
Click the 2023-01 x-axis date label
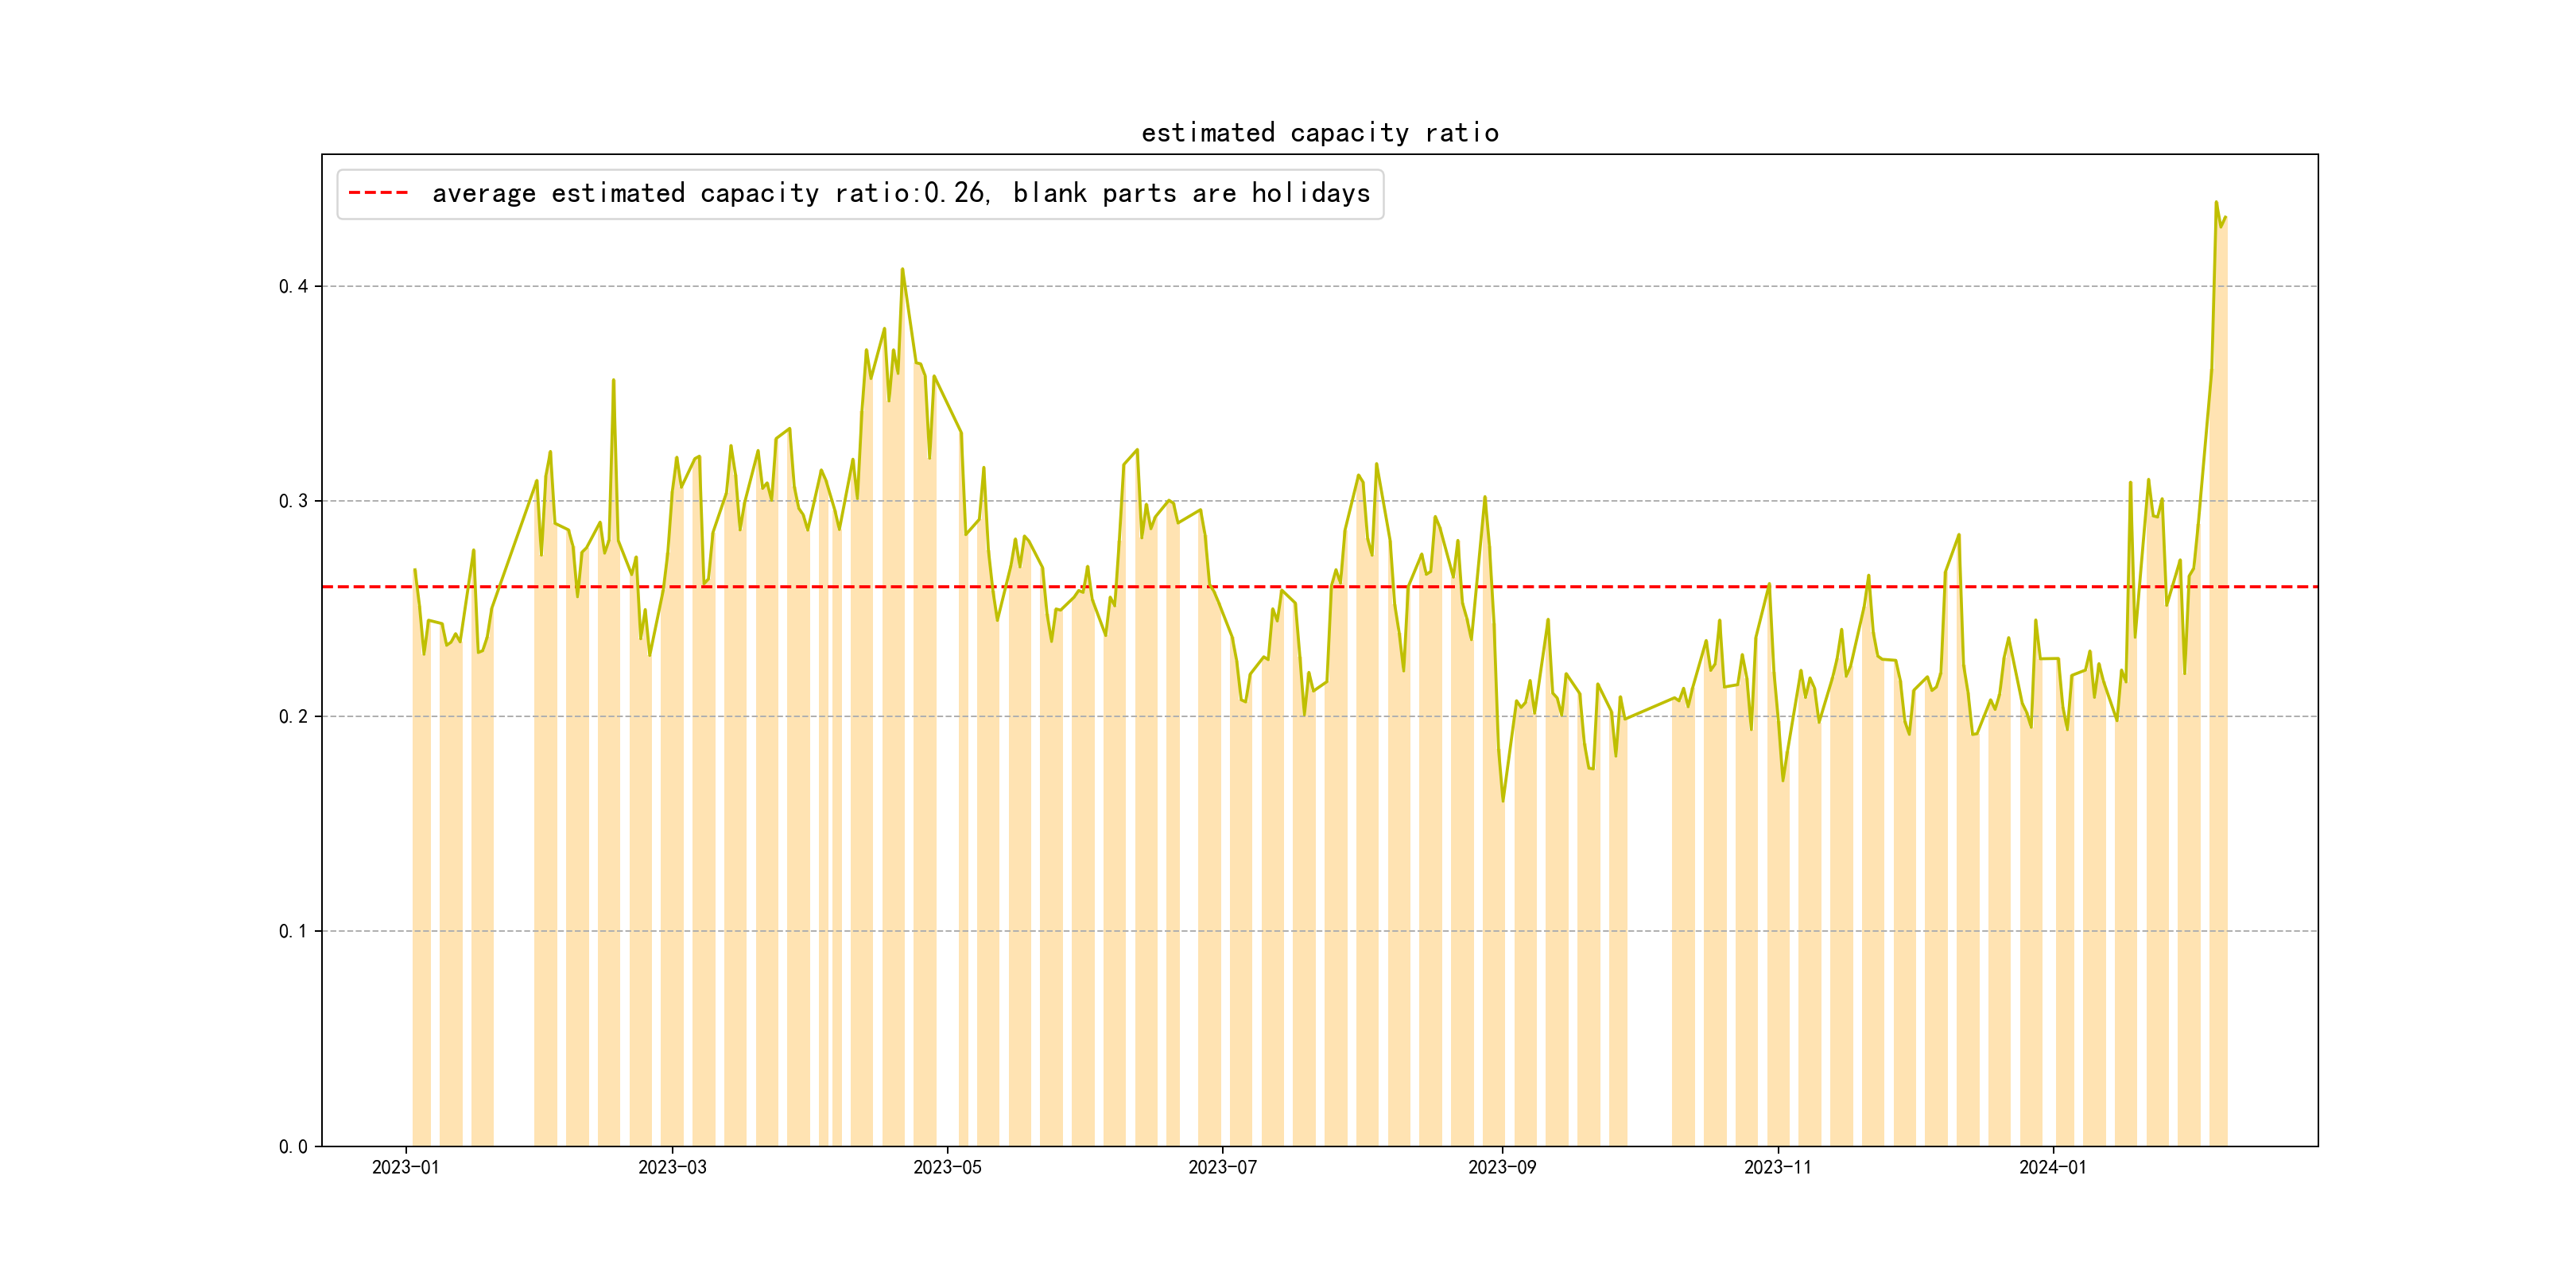click(406, 1167)
